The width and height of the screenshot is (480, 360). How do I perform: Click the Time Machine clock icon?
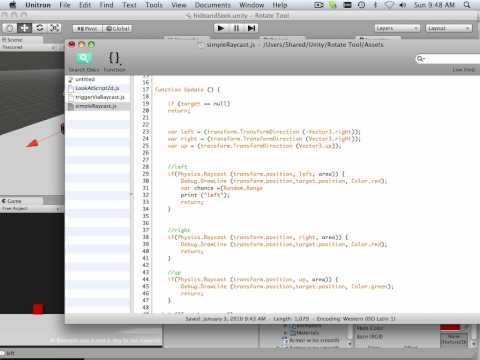tap(361, 5)
